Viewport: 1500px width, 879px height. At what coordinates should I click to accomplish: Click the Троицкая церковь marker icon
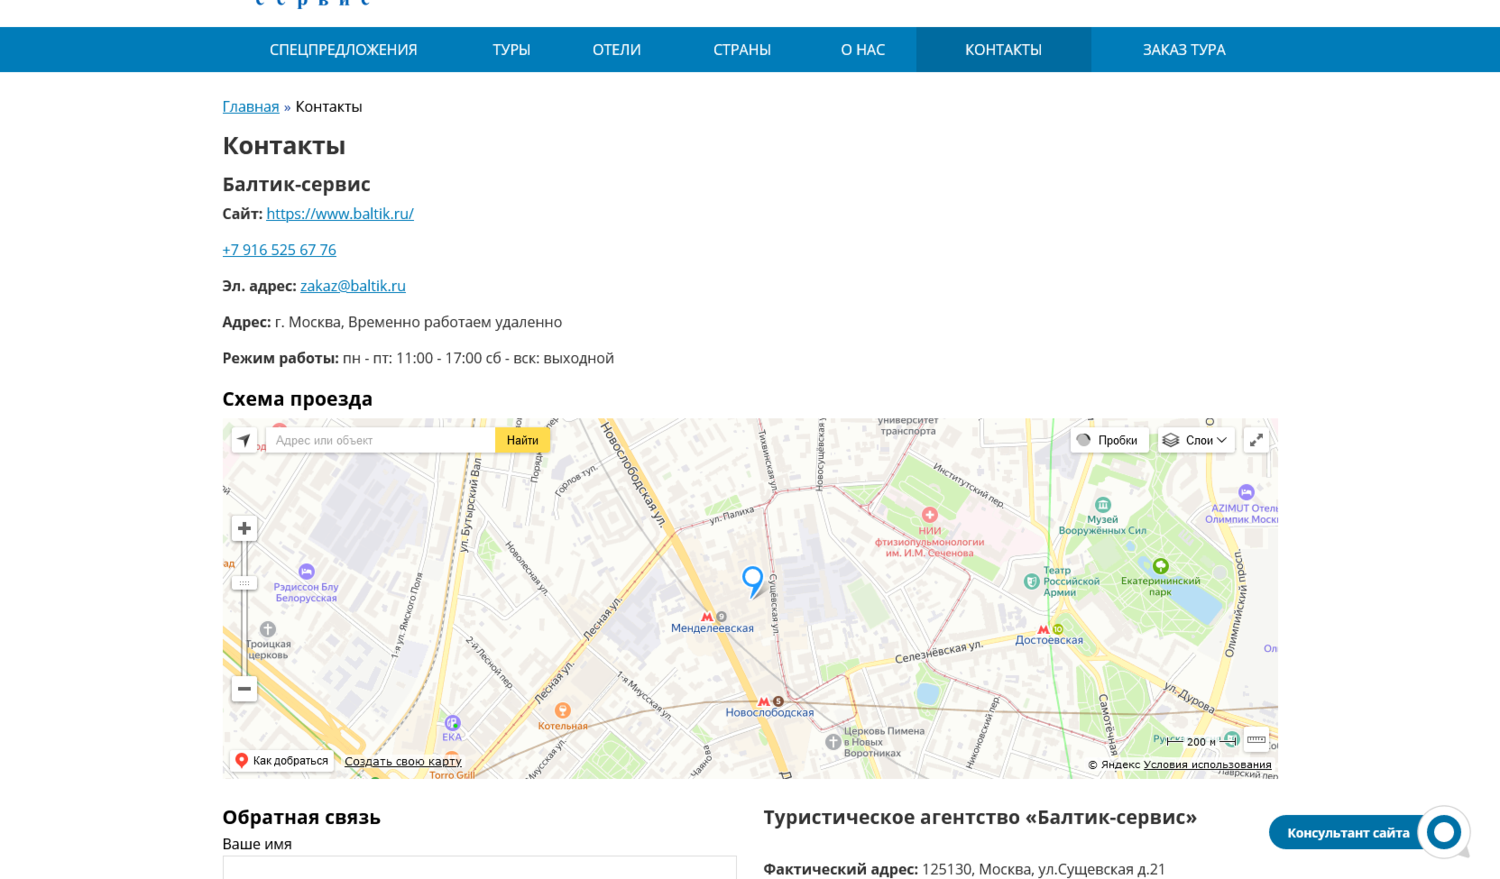tap(267, 629)
